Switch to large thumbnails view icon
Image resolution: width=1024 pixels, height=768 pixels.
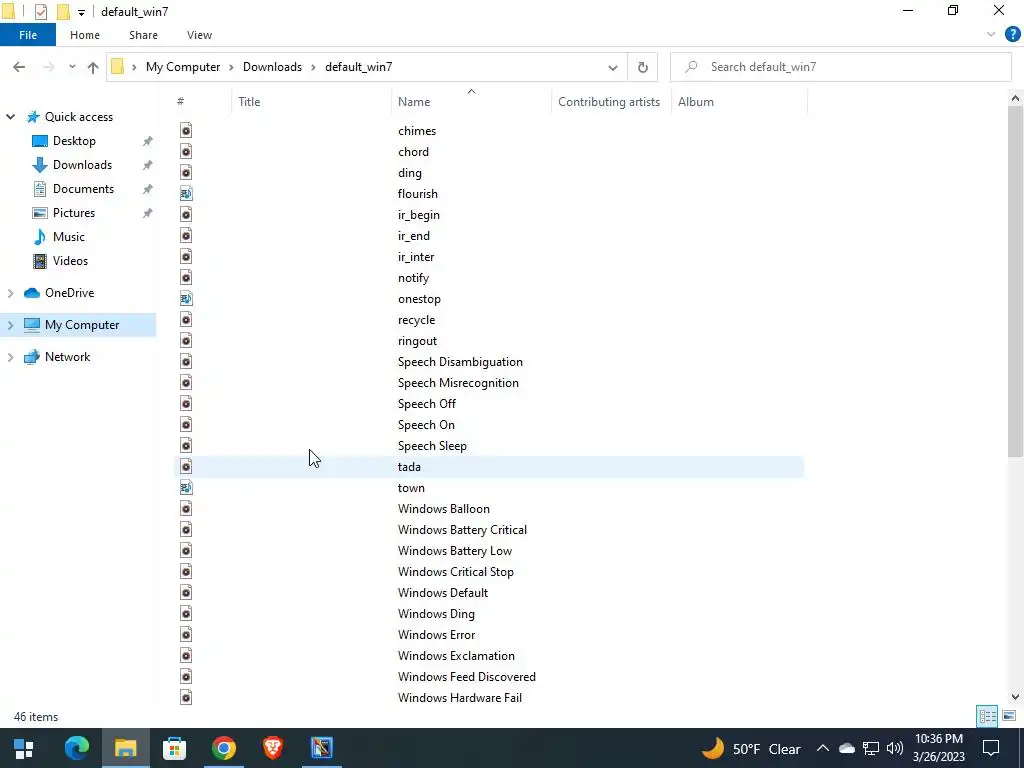1009,716
